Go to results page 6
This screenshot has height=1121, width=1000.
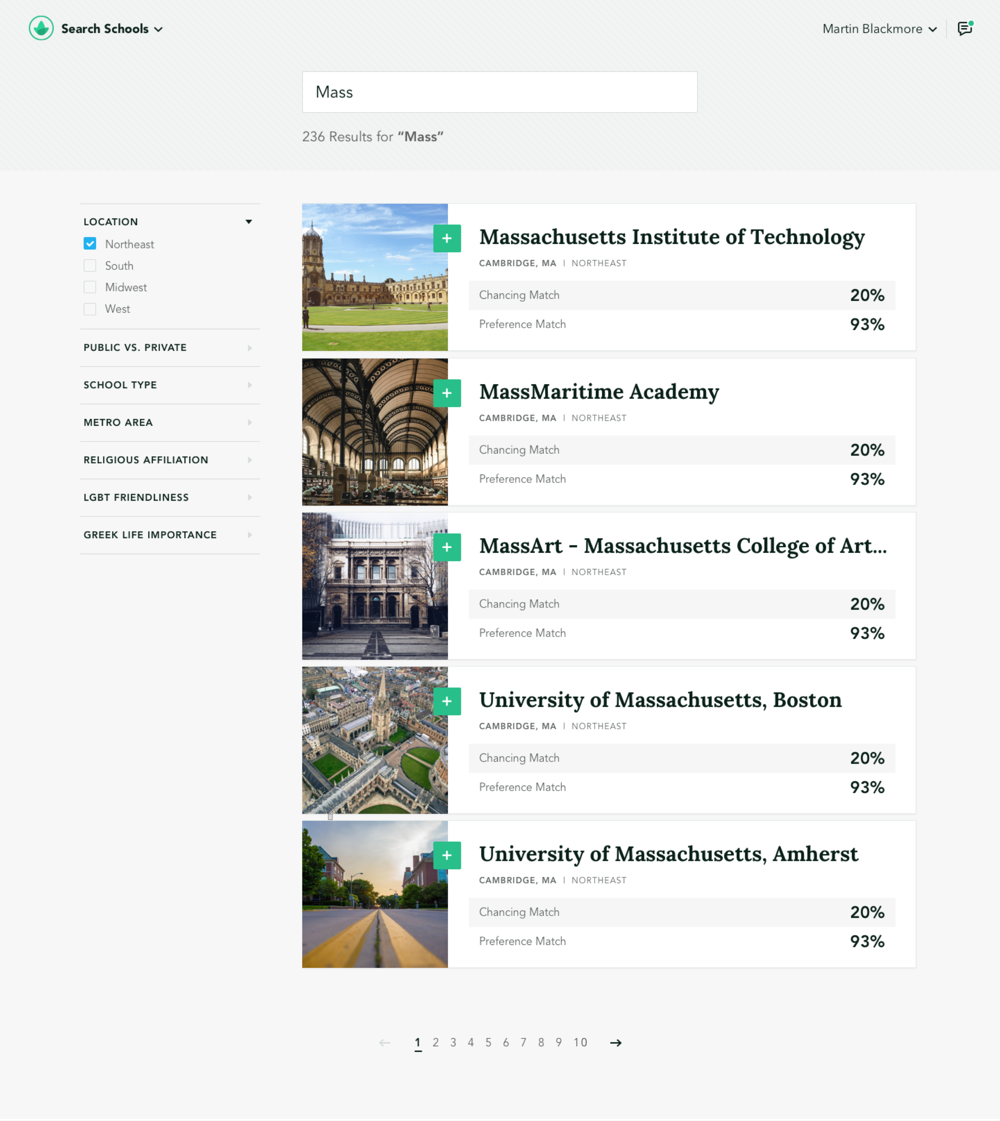(x=505, y=1043)
